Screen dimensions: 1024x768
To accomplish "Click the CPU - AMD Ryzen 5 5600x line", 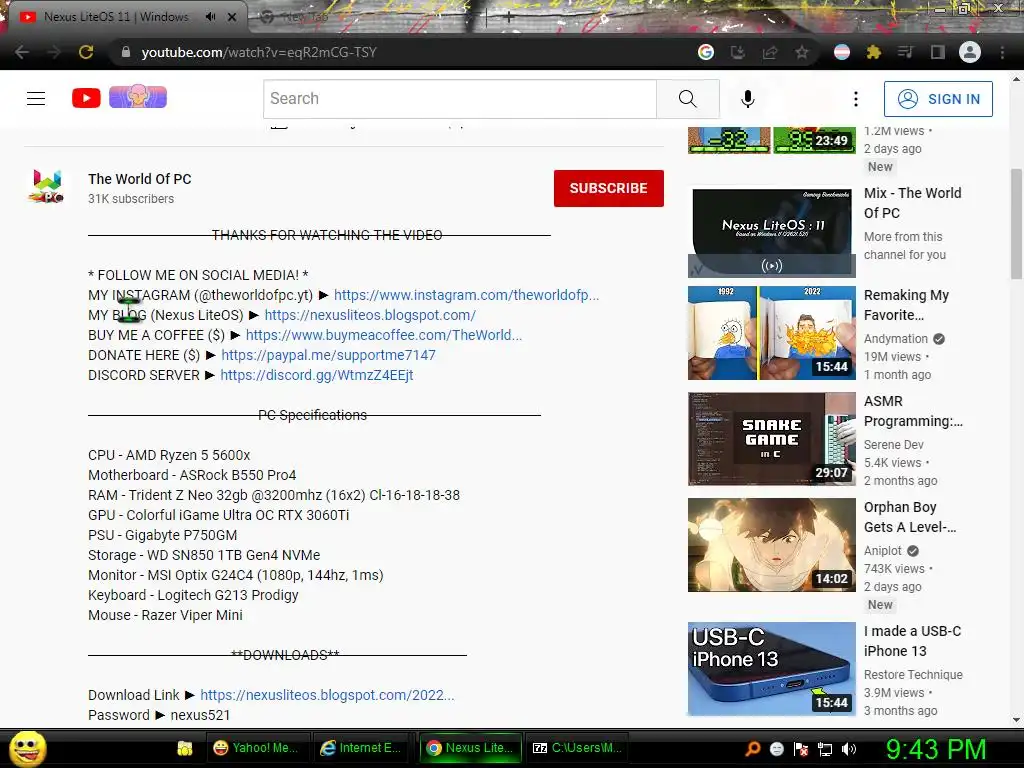I will (x=169, y=455).
